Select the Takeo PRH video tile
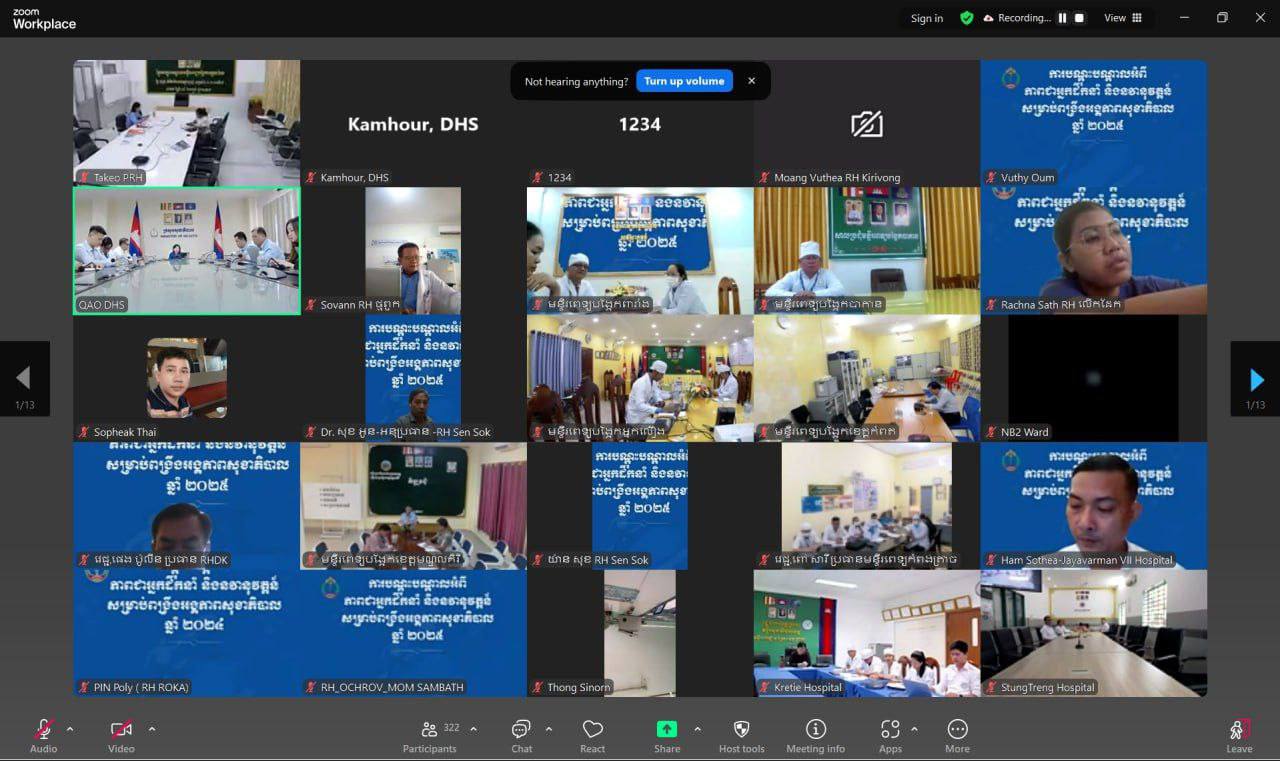The height and width of the screenshot is (761, 1280). 186,123
